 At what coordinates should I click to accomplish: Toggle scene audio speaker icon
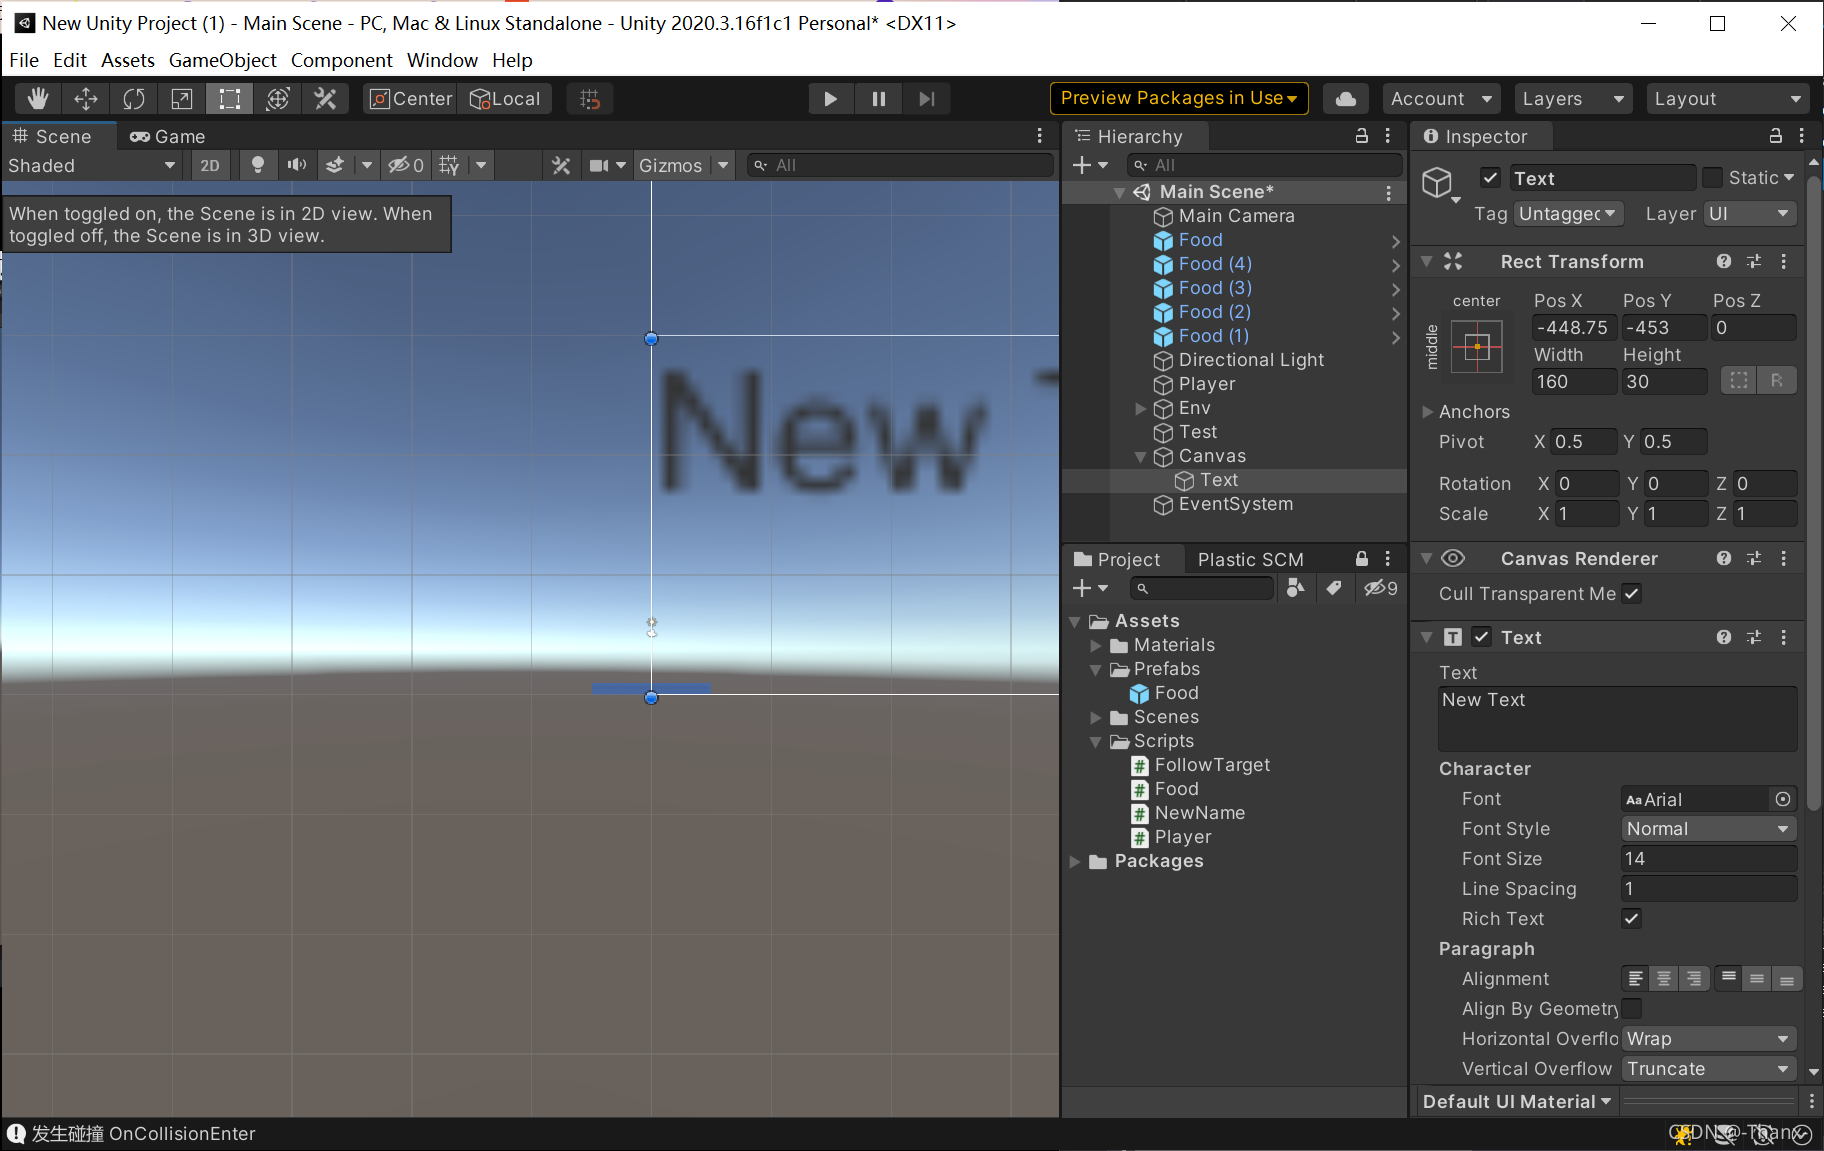[x=297, y=166]
